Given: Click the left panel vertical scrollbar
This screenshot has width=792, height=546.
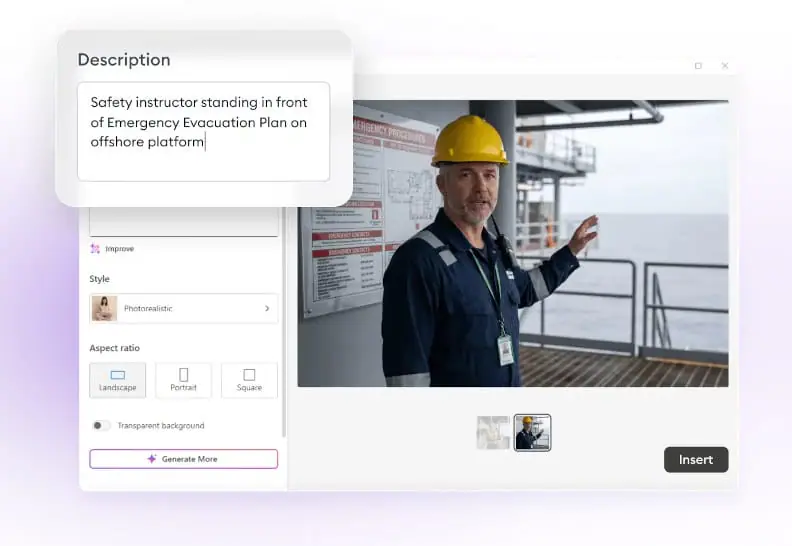Looking at the screenshot, I should pos(284,322).
